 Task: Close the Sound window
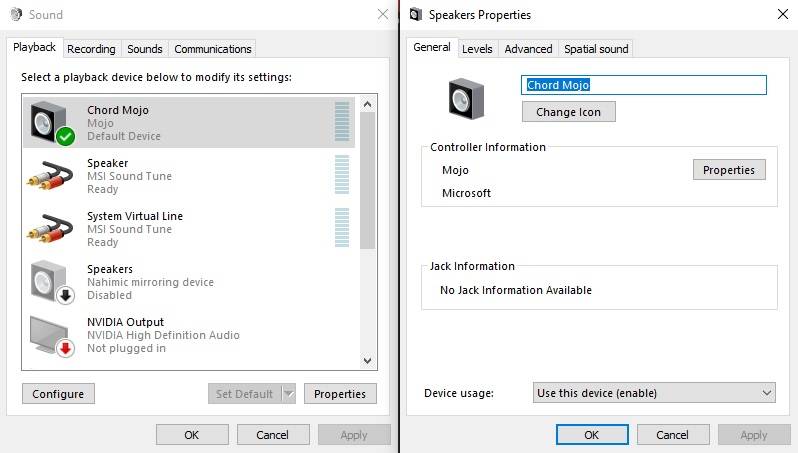tap(383, 14)
